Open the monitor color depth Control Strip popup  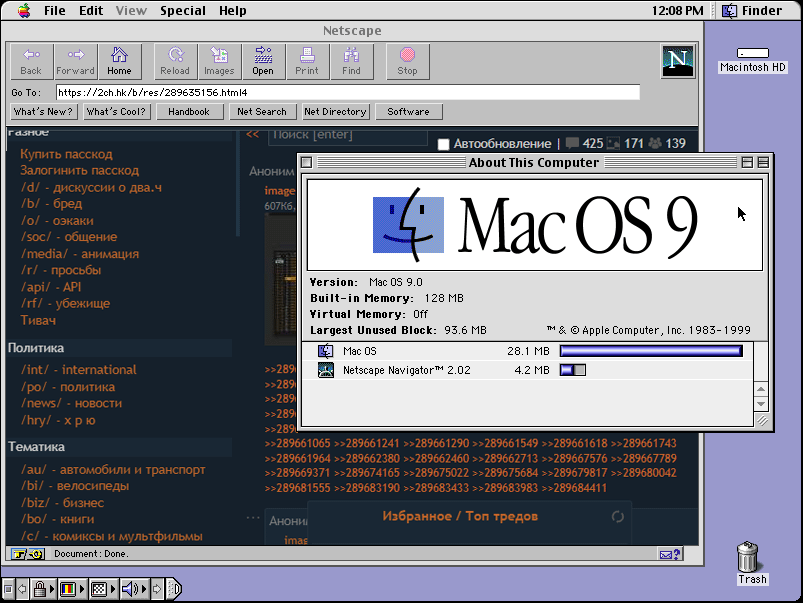click(x=72, y=589)
